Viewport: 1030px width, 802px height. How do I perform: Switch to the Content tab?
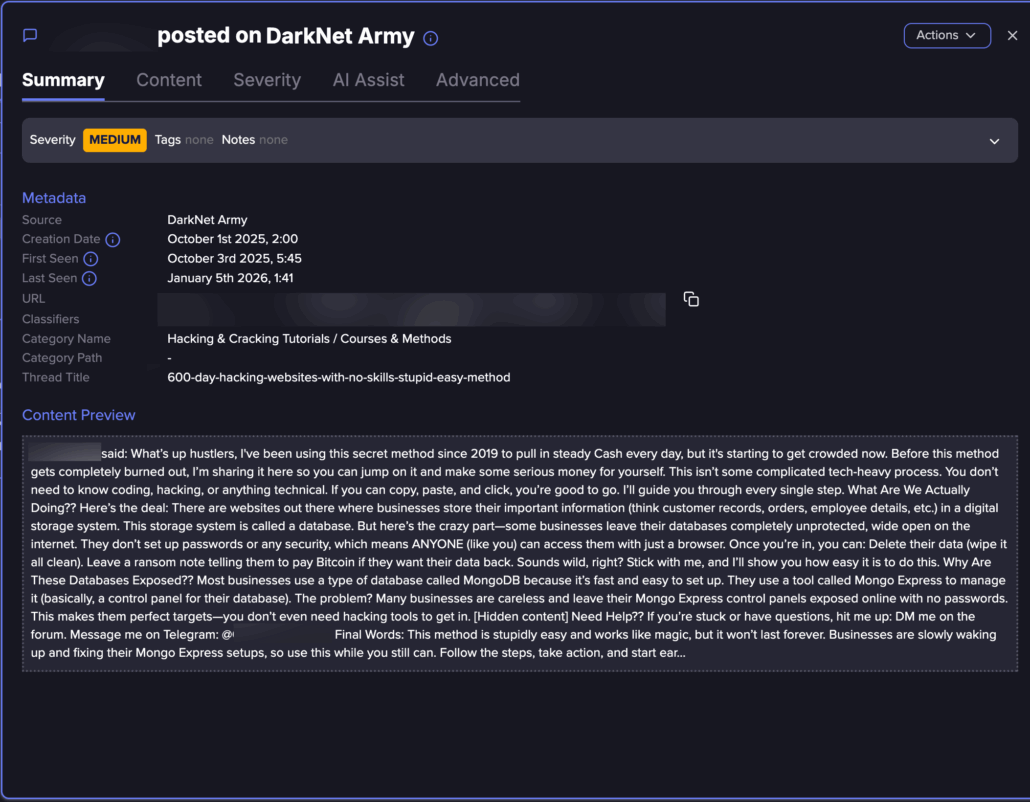coord(169,80)
